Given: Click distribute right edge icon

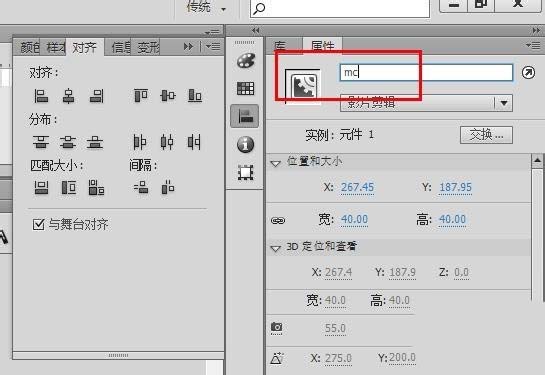Looking at the screenshot, I should [x=194, y=142].
